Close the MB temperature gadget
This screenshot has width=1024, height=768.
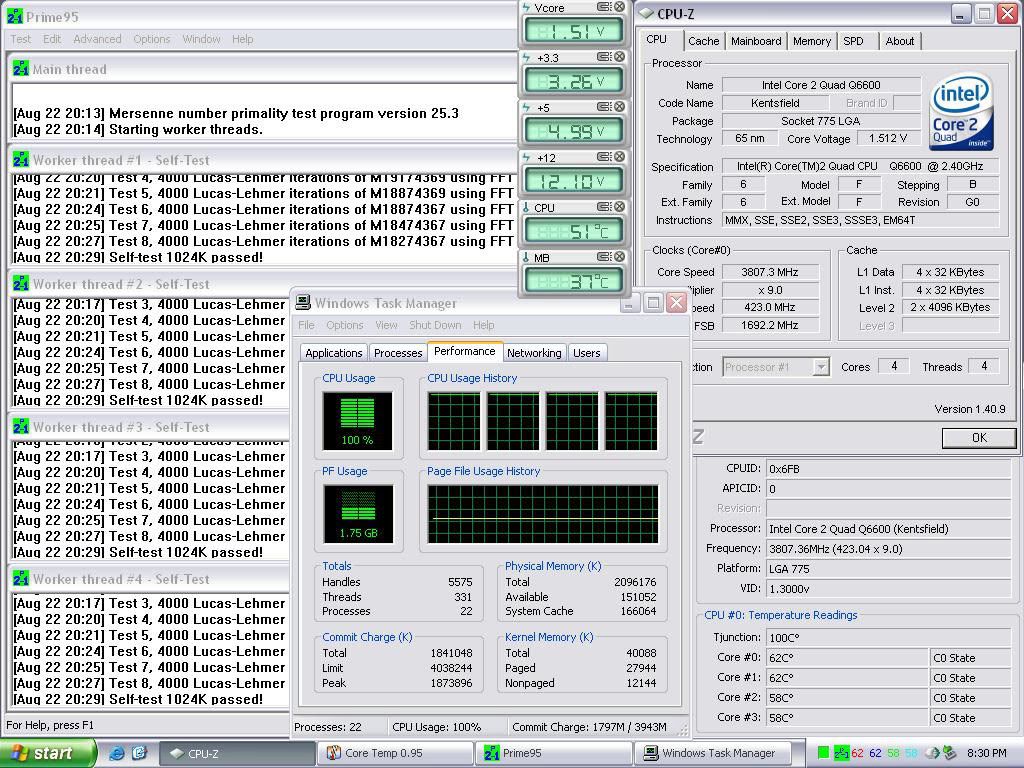pyautogui.click(x=619, y=257)
